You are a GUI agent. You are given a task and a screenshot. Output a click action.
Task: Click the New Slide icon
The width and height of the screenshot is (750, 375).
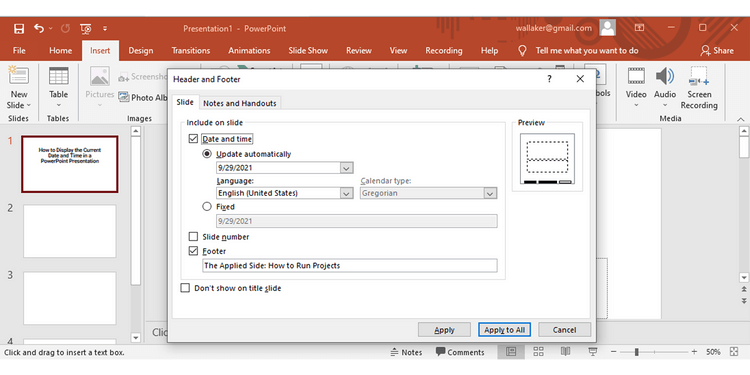(x=19, y=77)
